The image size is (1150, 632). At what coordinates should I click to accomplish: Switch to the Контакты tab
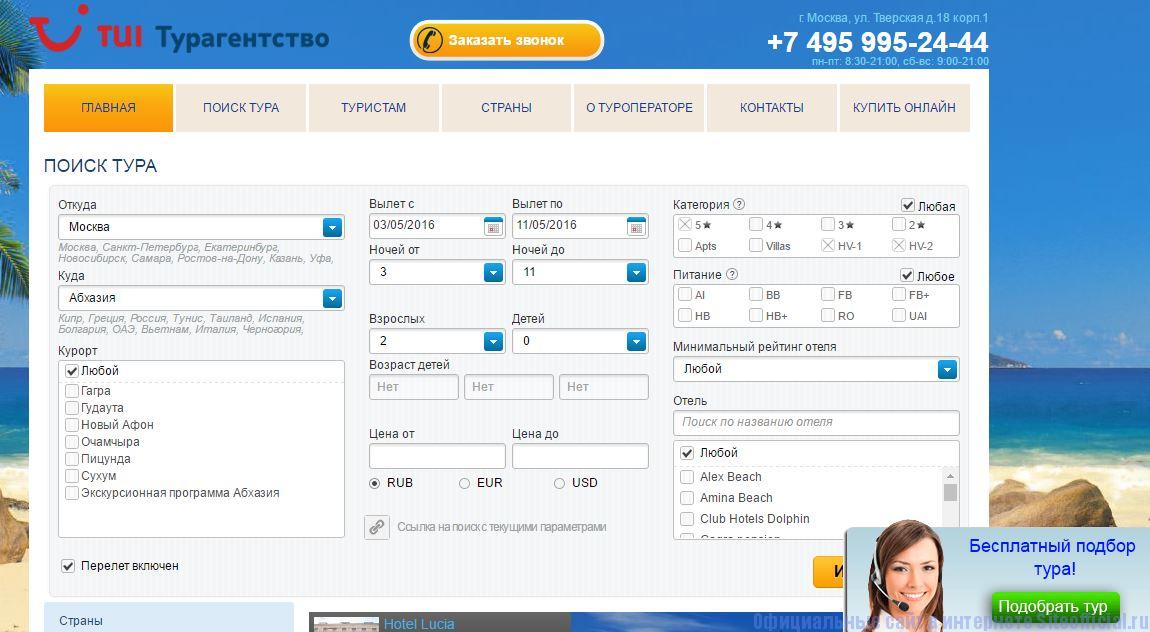coord(771,108)
